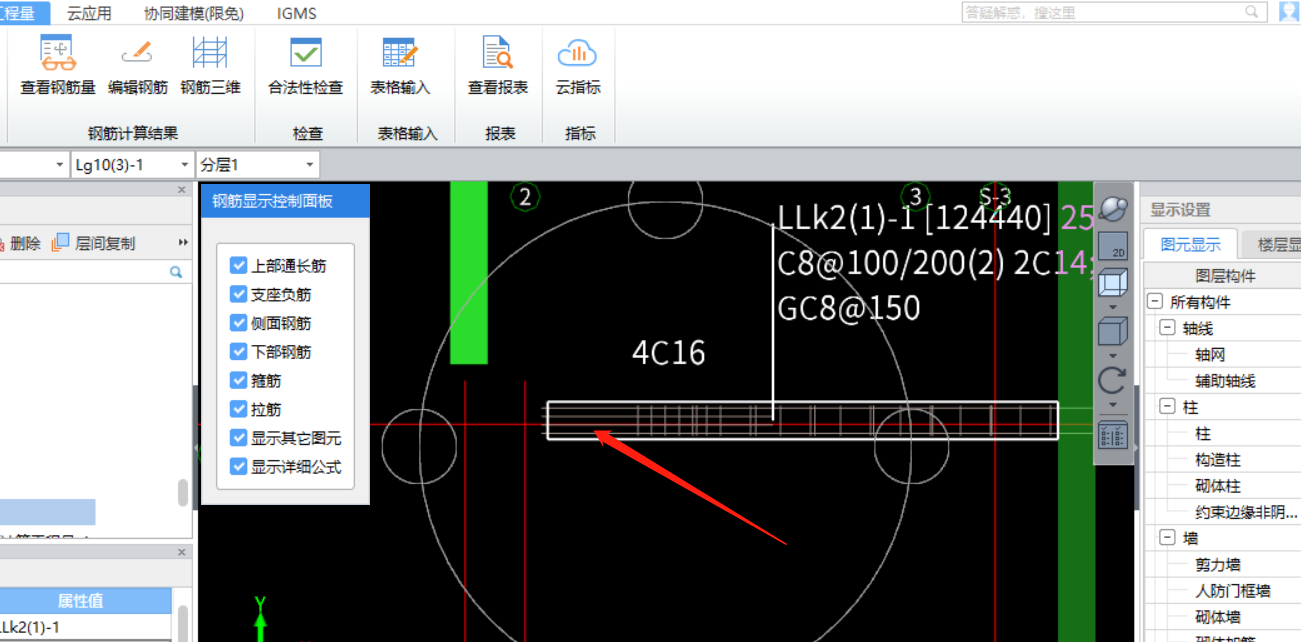The height and width of the screenshot is (642, 1301).
Task: Toggle 上部通长筋 checkbox
Action: point(238,265)
